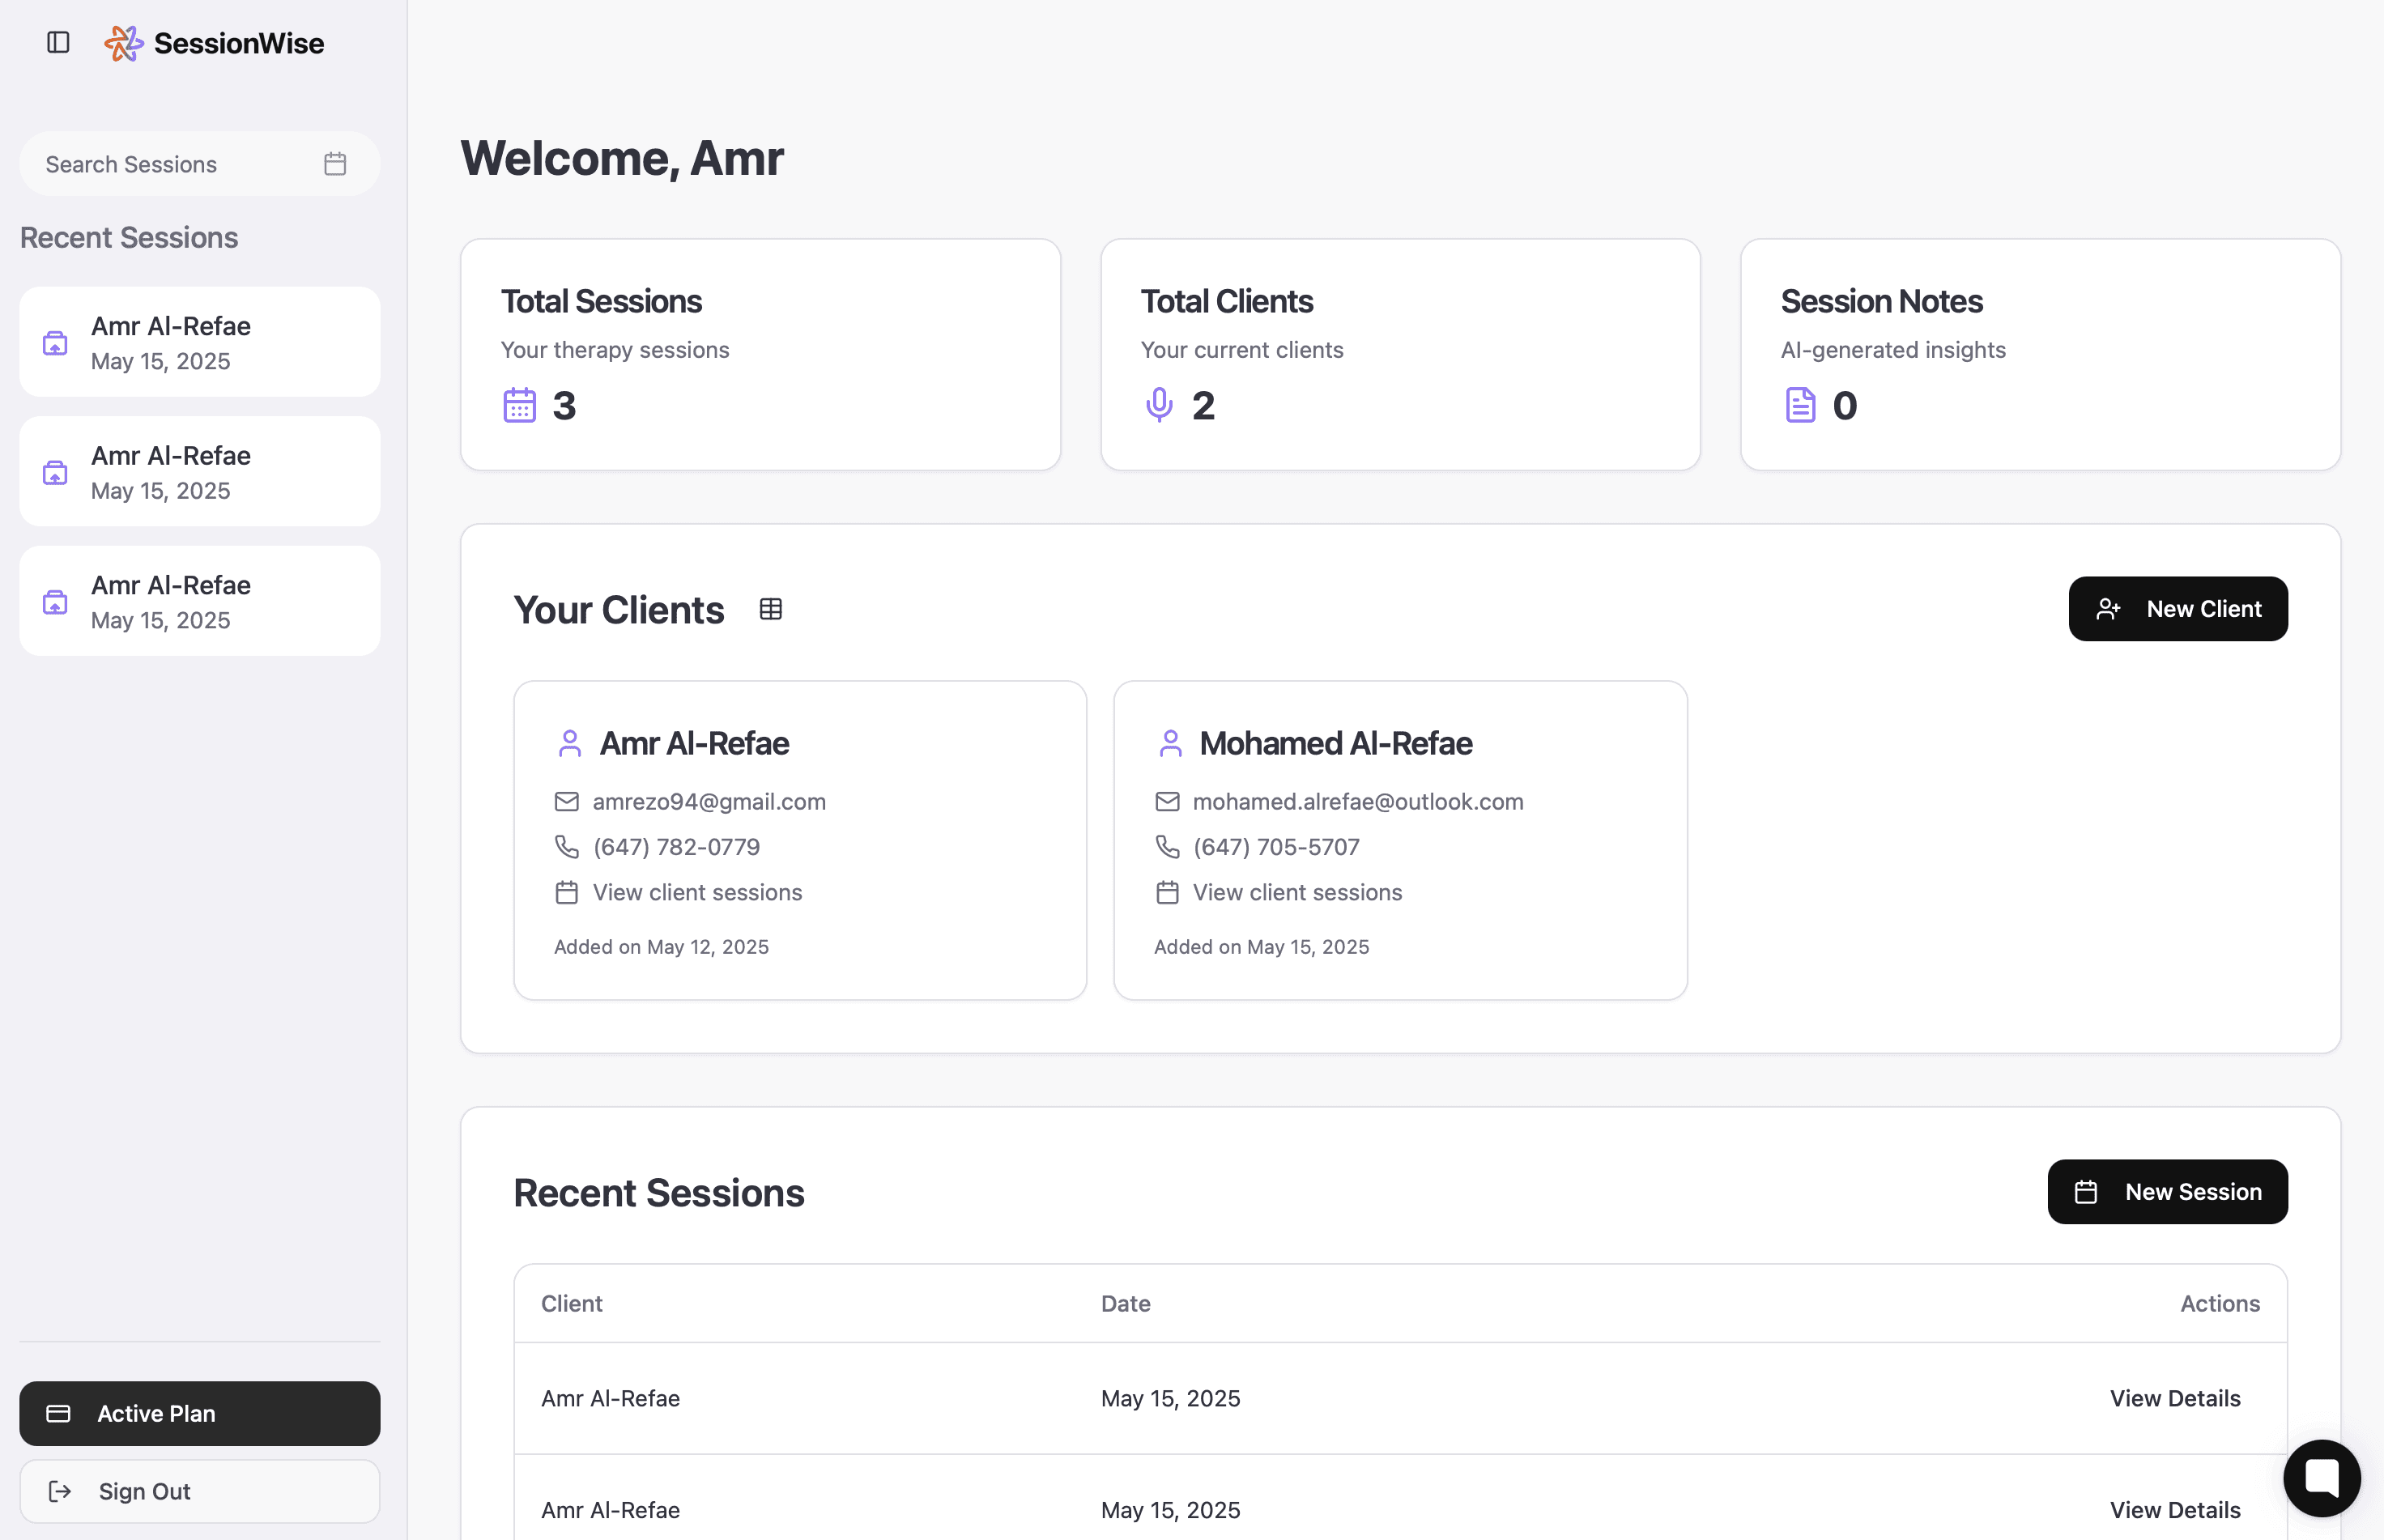Click calendar icon in Mohamed Al-Refae's client card
Screen dimensions: 2384x1540
(1167, 892)
